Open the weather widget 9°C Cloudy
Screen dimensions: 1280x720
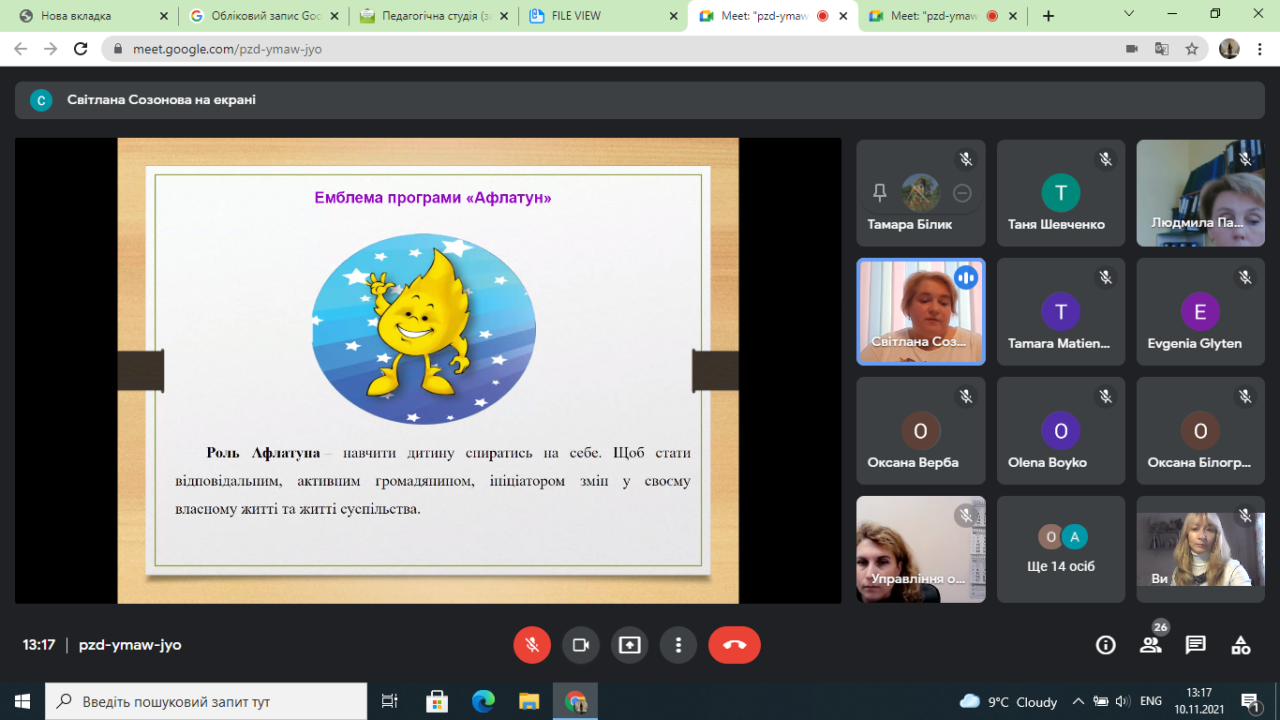(1008, 701)
